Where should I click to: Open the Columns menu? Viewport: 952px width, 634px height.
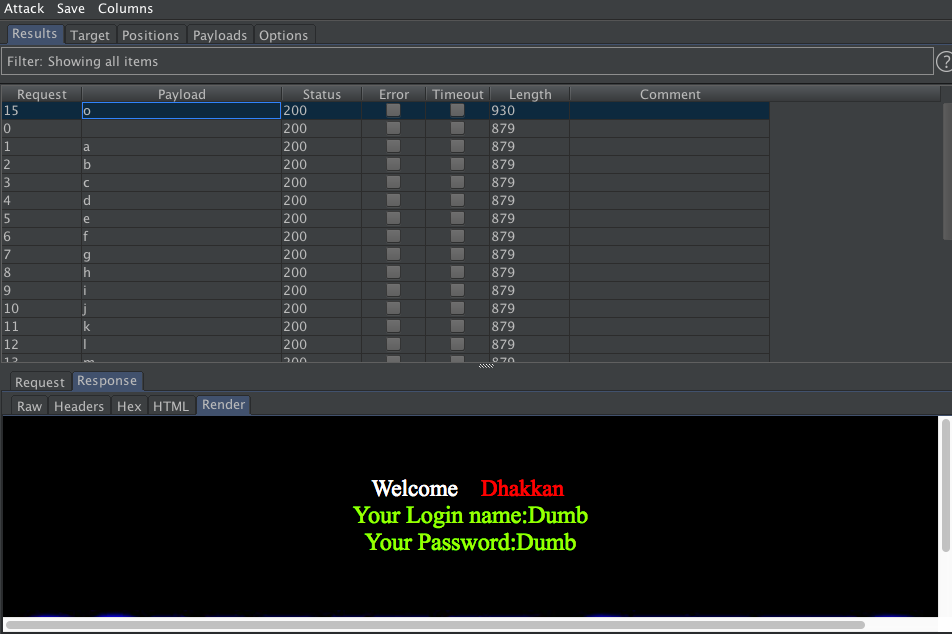tap(125, 9)
